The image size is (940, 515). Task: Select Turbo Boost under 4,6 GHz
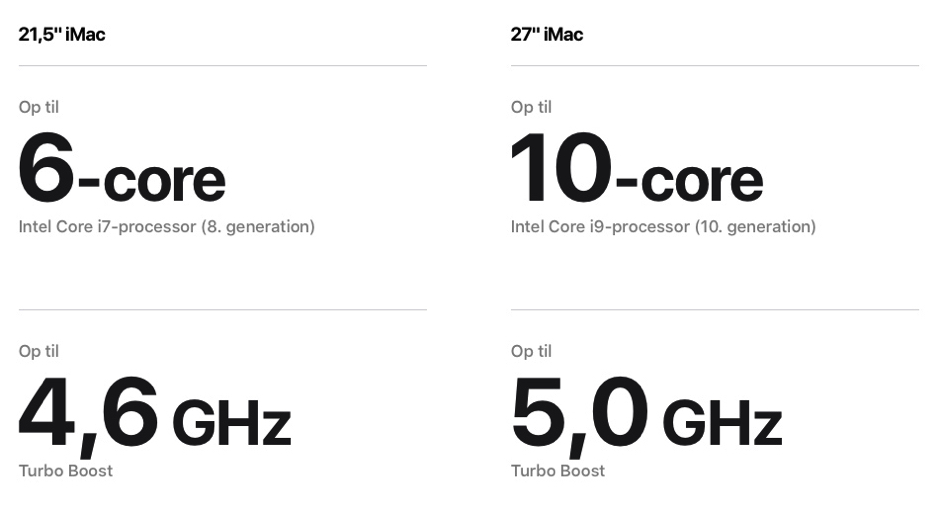click(x=66, y=470)
